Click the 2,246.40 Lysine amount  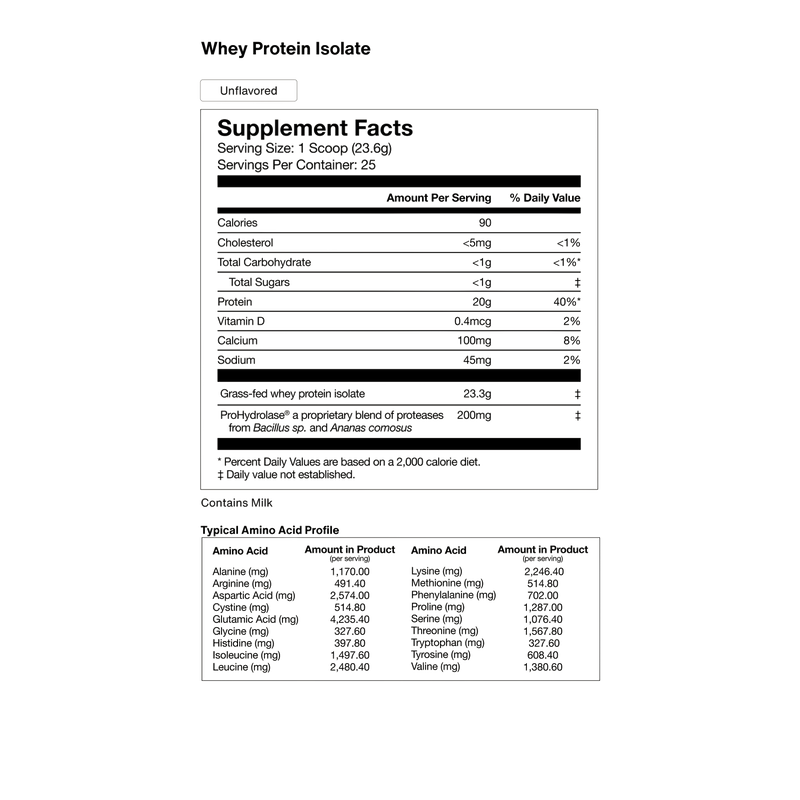click(x=544, y=572)
